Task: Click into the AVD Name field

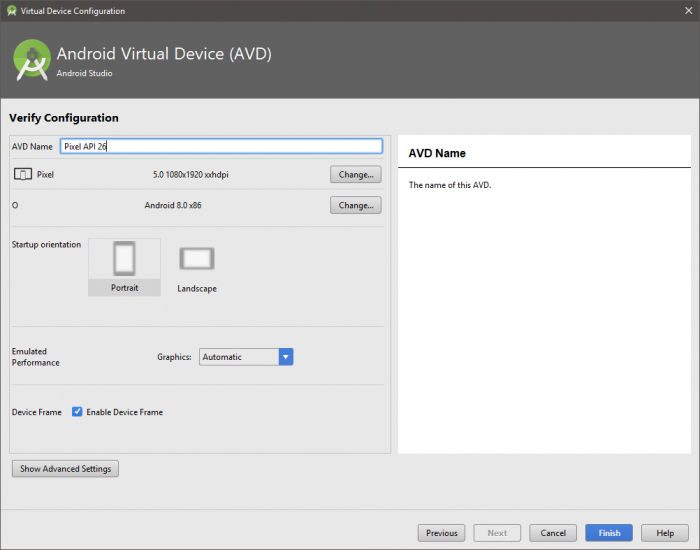Action: pos(221,146)
